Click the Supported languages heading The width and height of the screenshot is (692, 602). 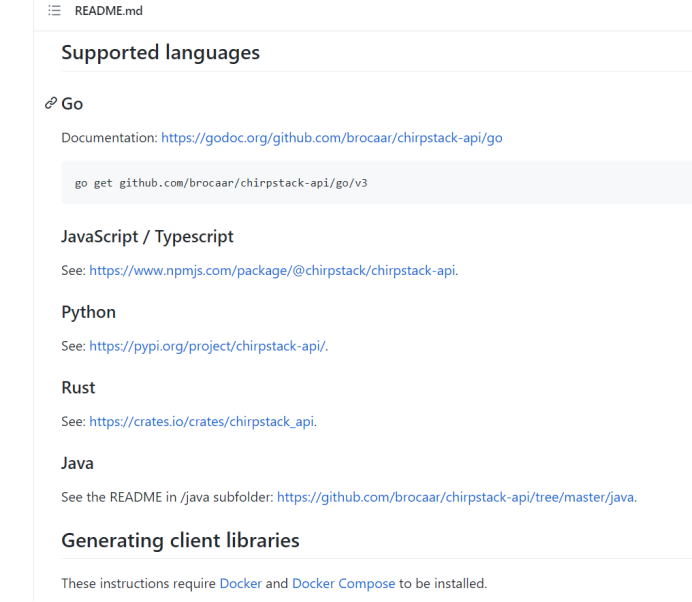pos(160,53)
